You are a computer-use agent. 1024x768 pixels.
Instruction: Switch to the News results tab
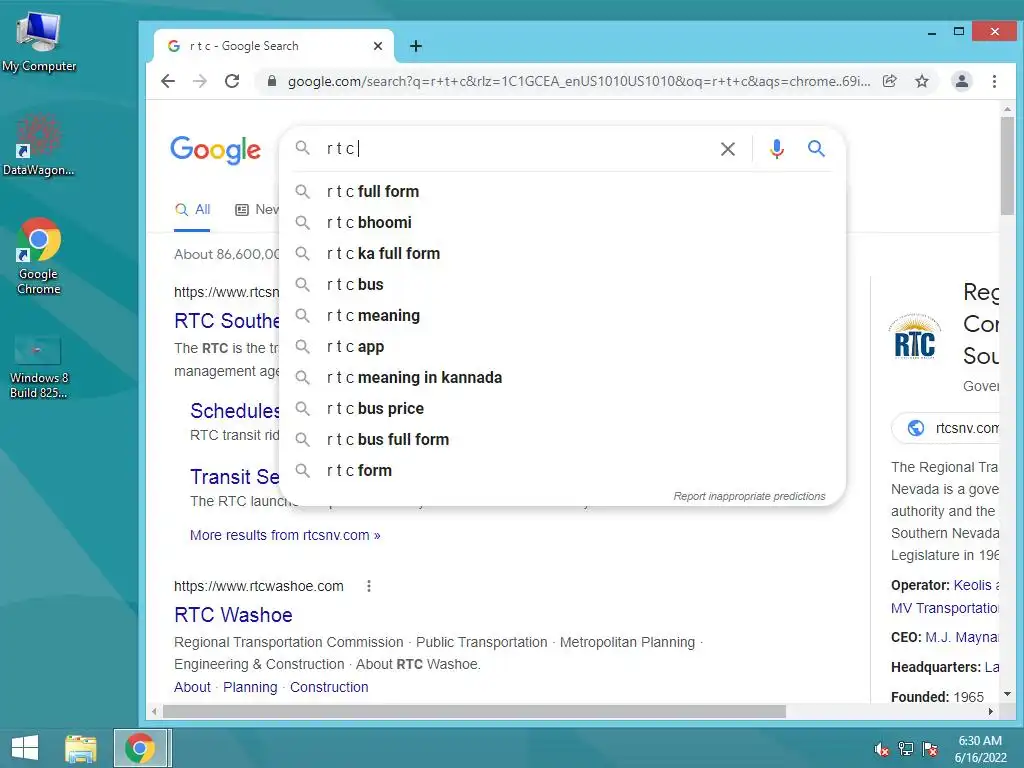[257, 210]
